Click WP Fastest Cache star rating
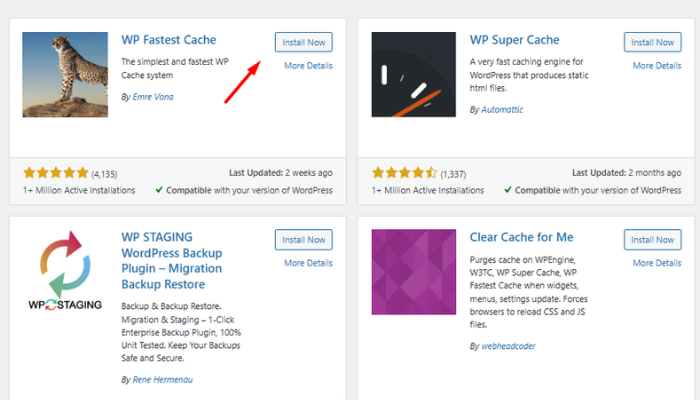The width and height of the screenshot is (700, 400). (x=55, y=172)
